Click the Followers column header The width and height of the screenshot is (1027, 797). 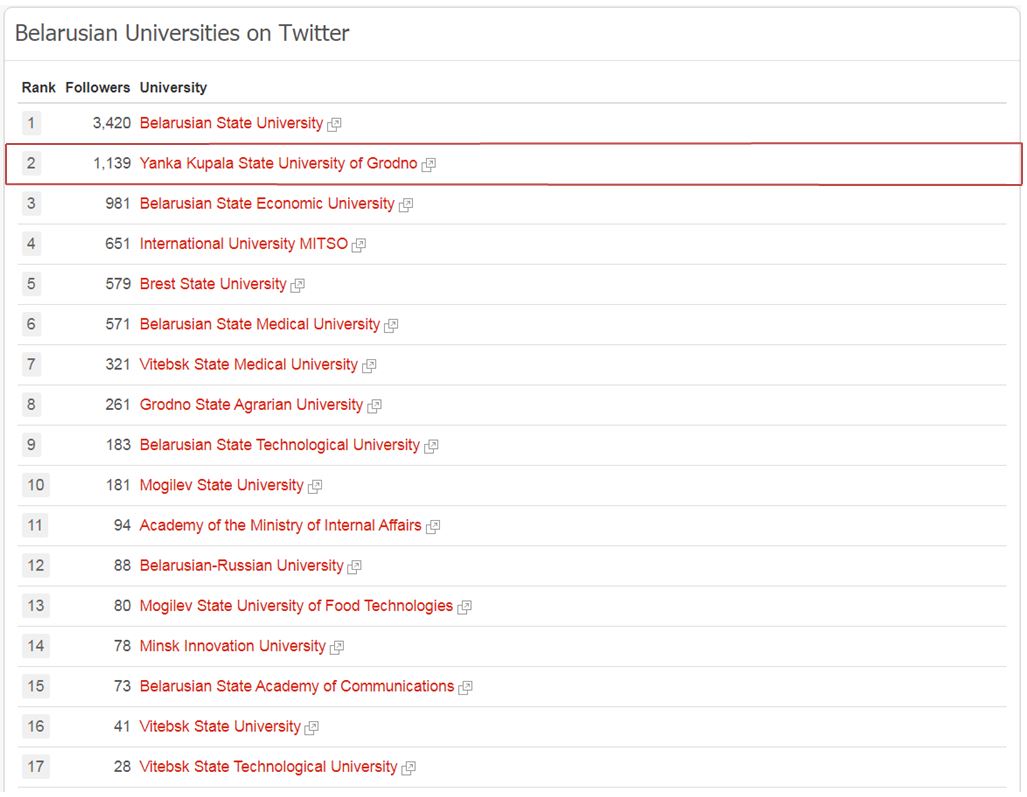click(98, 88)
